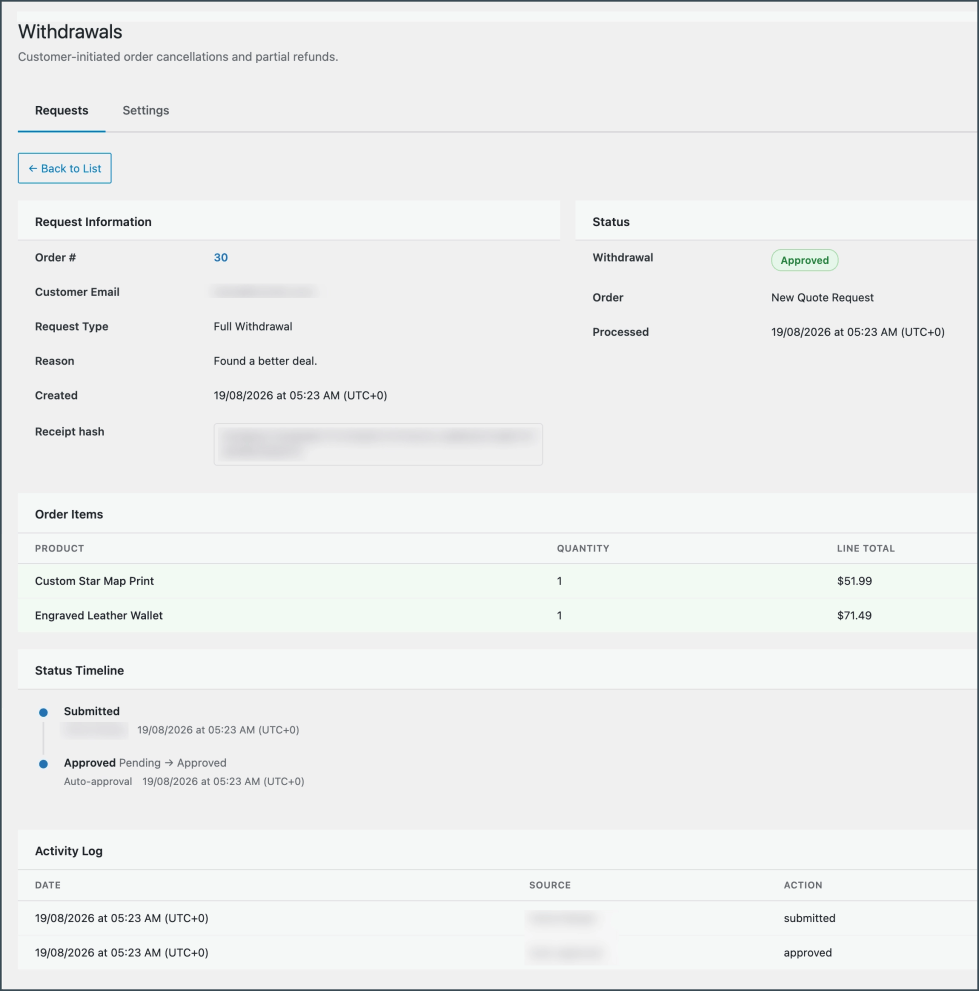The image size is (979, 991).
Task: Click the 'approved' action in Activity Log
Action: [x=808, y=953]
